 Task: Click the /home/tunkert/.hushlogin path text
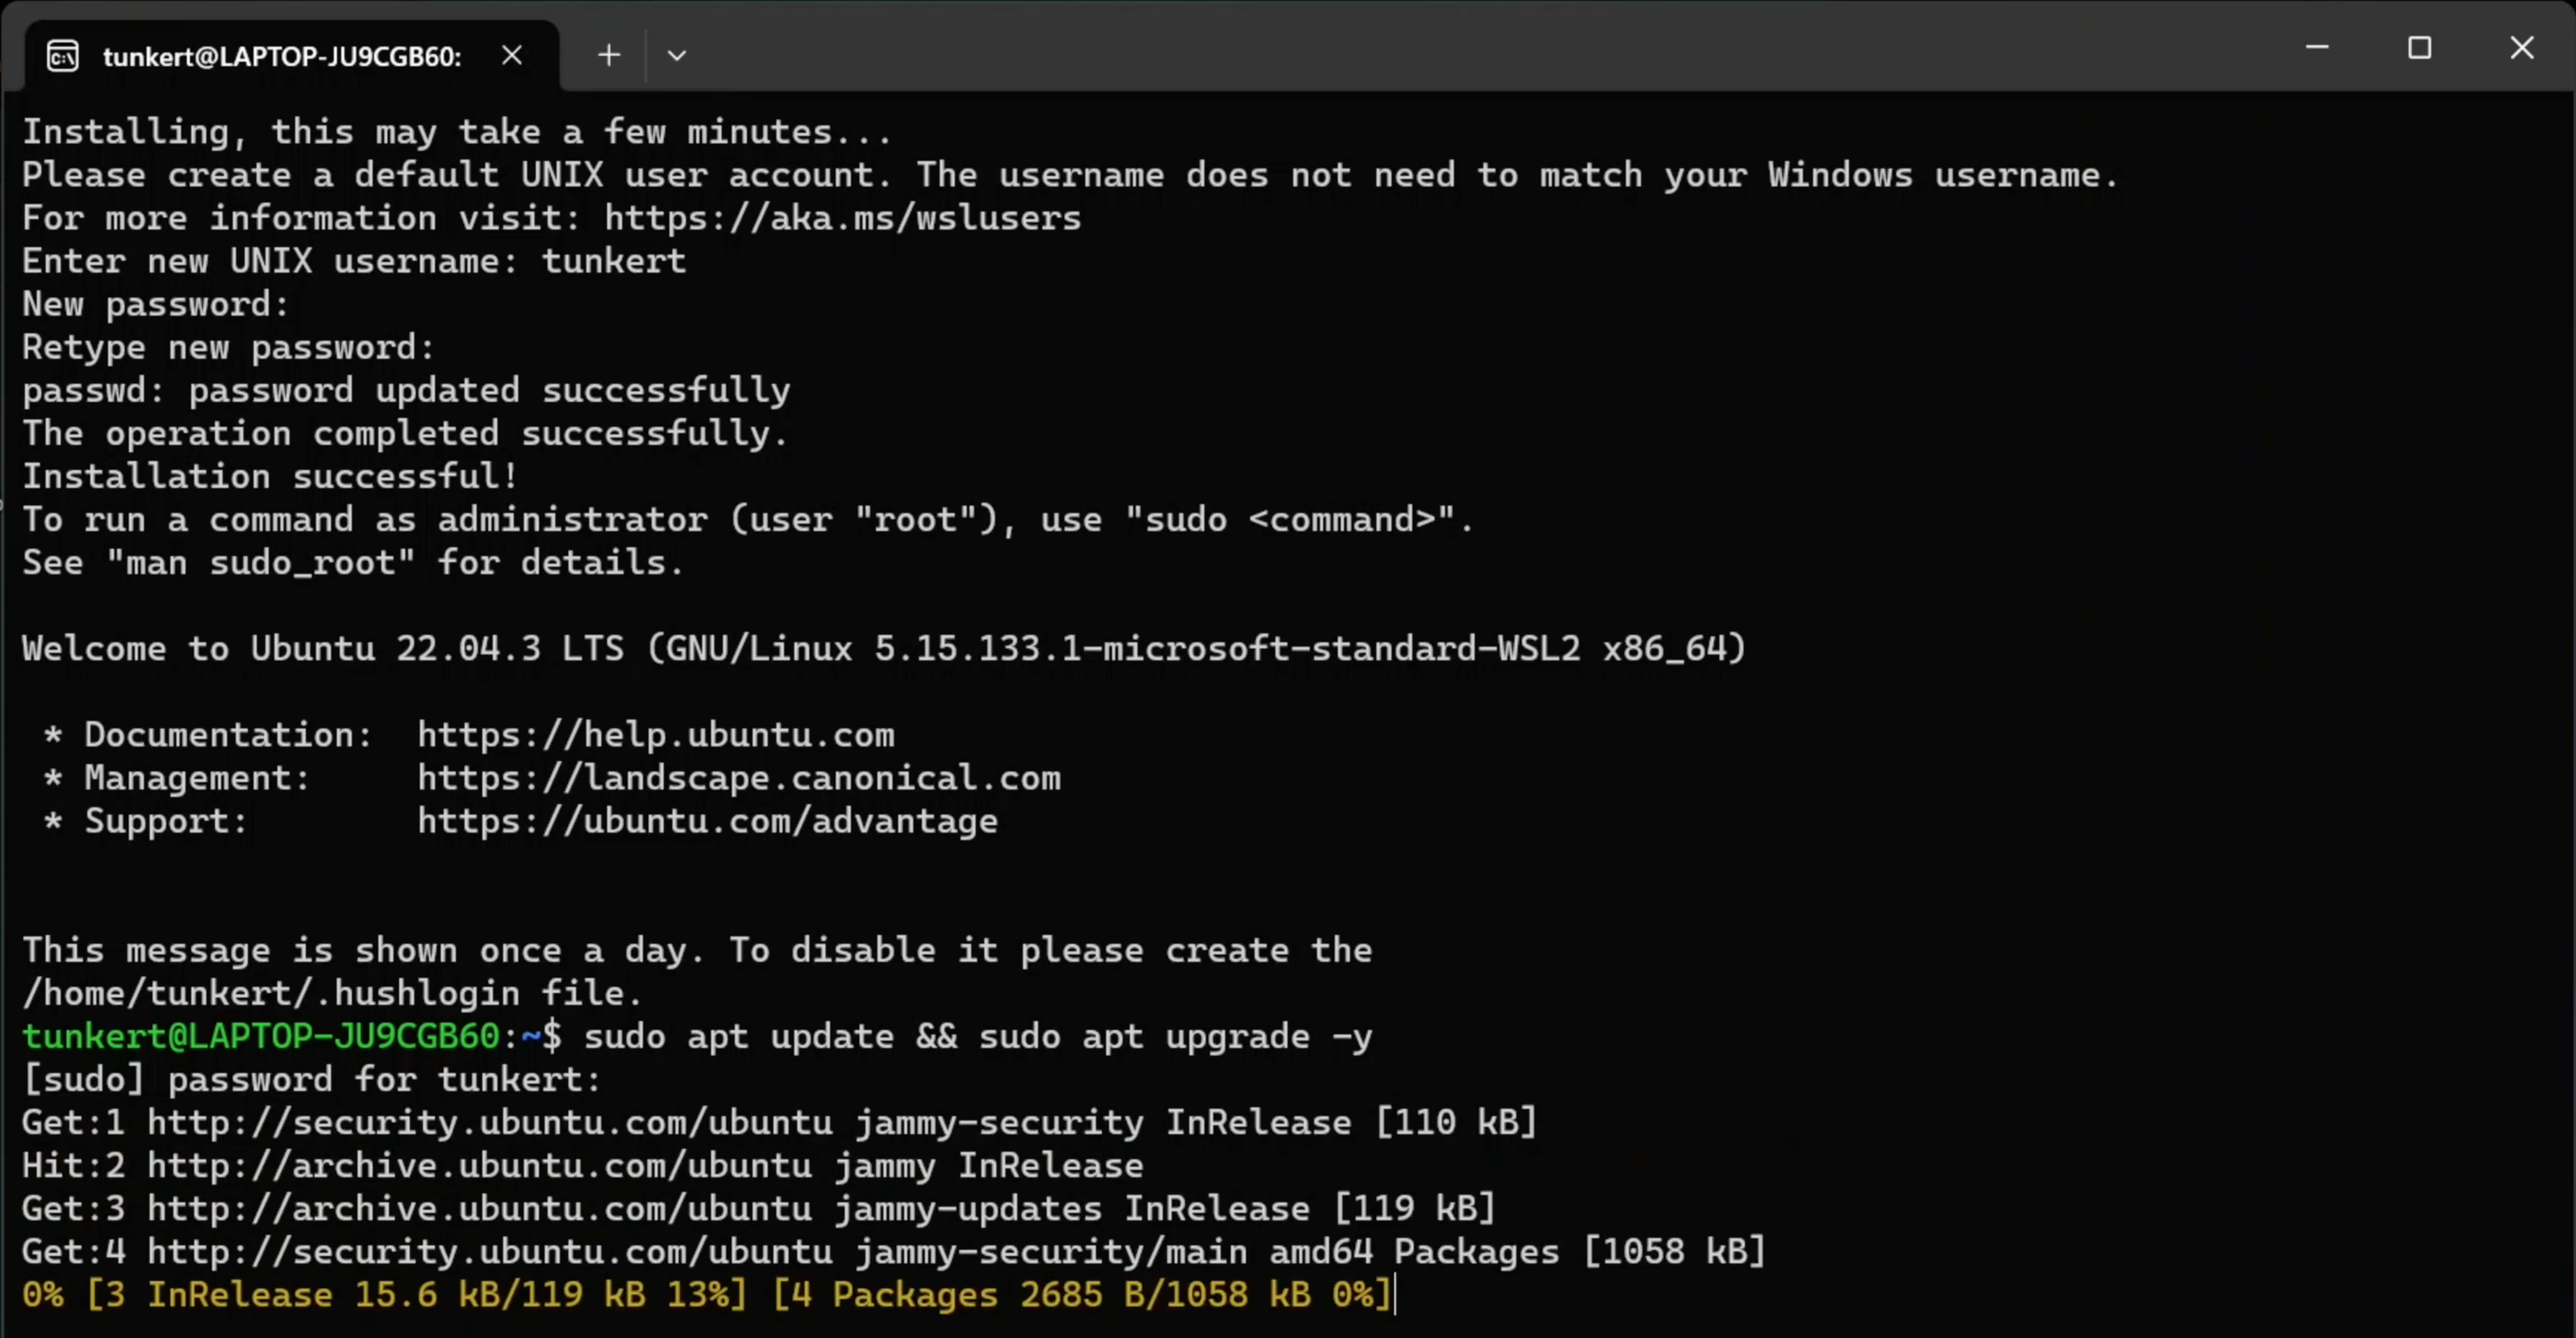[270, 993]
